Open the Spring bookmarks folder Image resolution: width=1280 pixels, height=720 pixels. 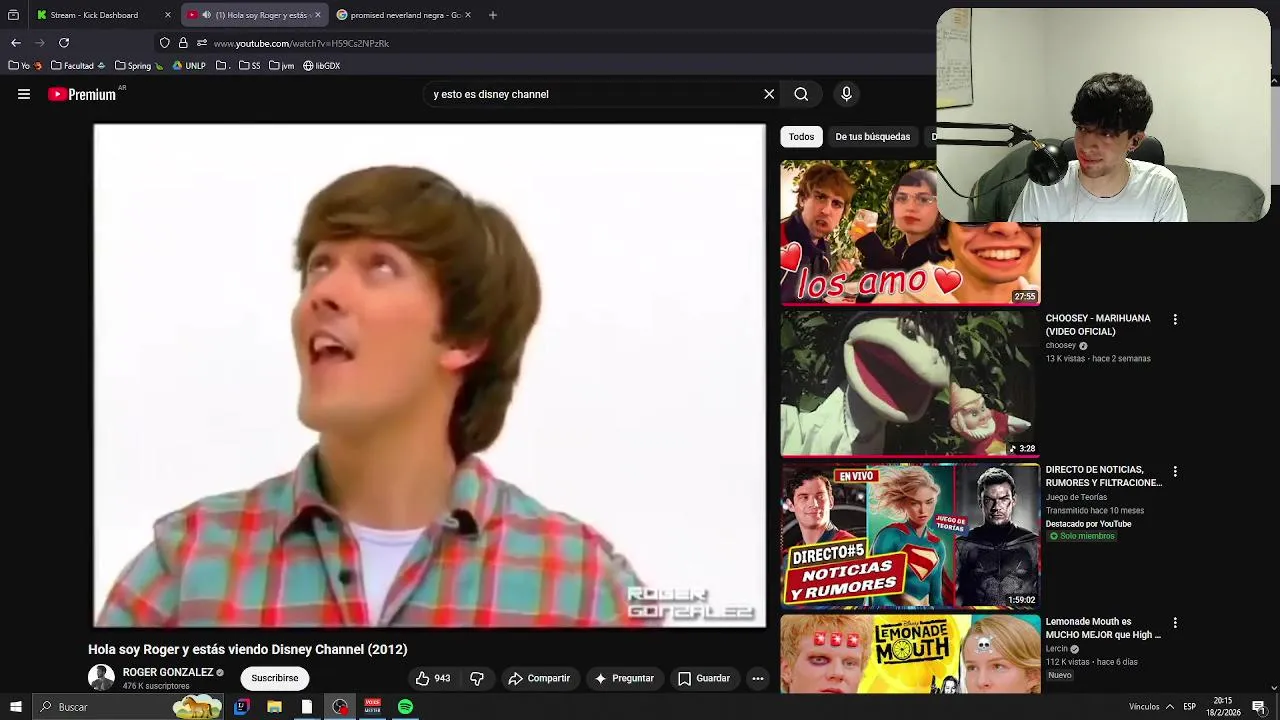[x=138, y=66]
